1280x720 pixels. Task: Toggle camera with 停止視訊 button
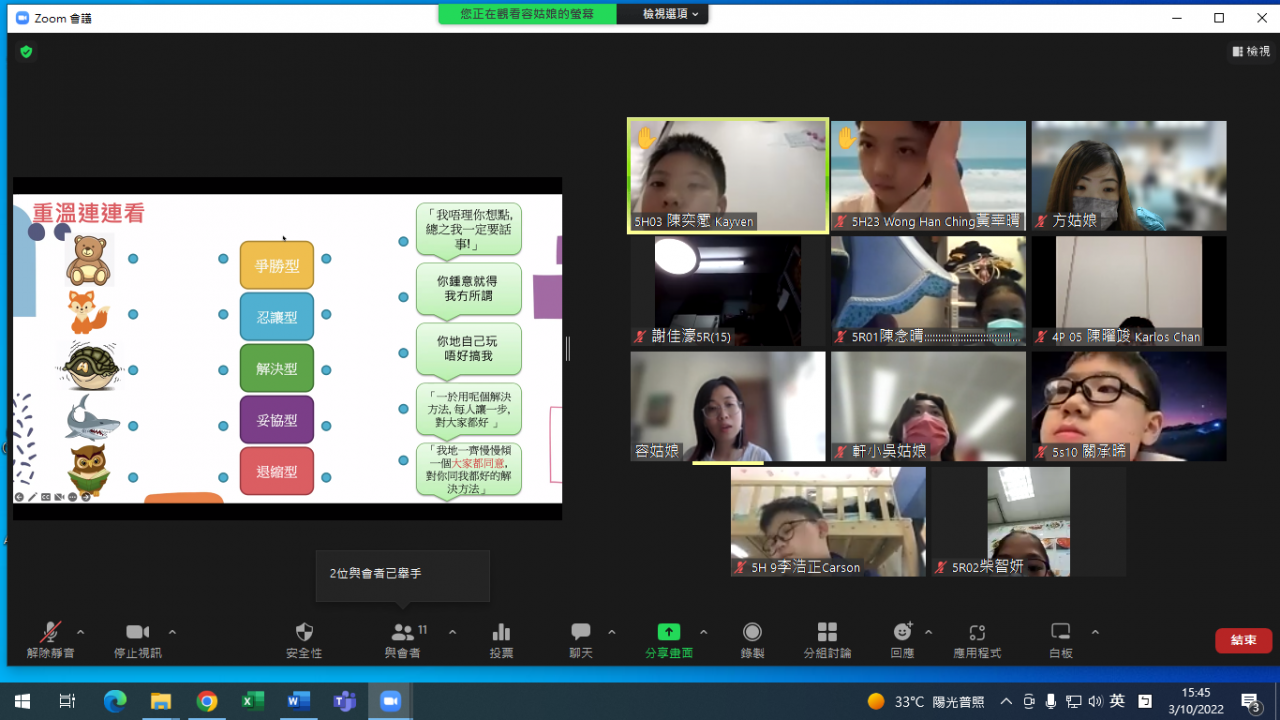pos(137,632)
